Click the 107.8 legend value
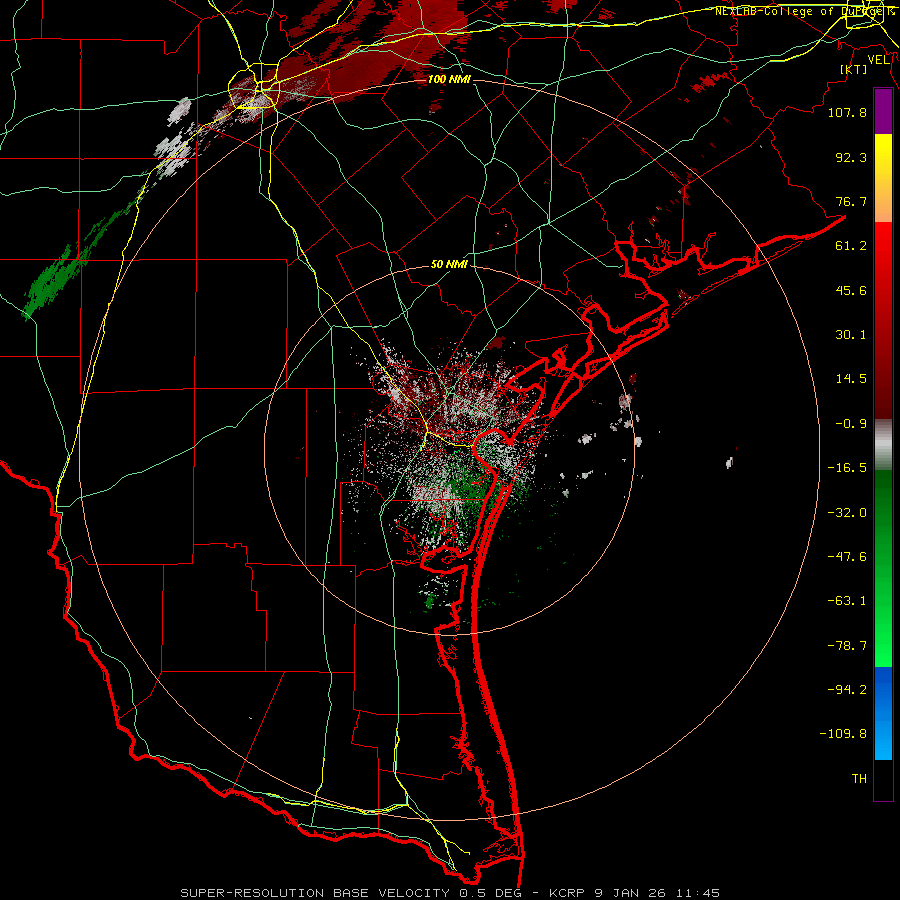This screenshot has height=900, width=900. coord(847,112)
